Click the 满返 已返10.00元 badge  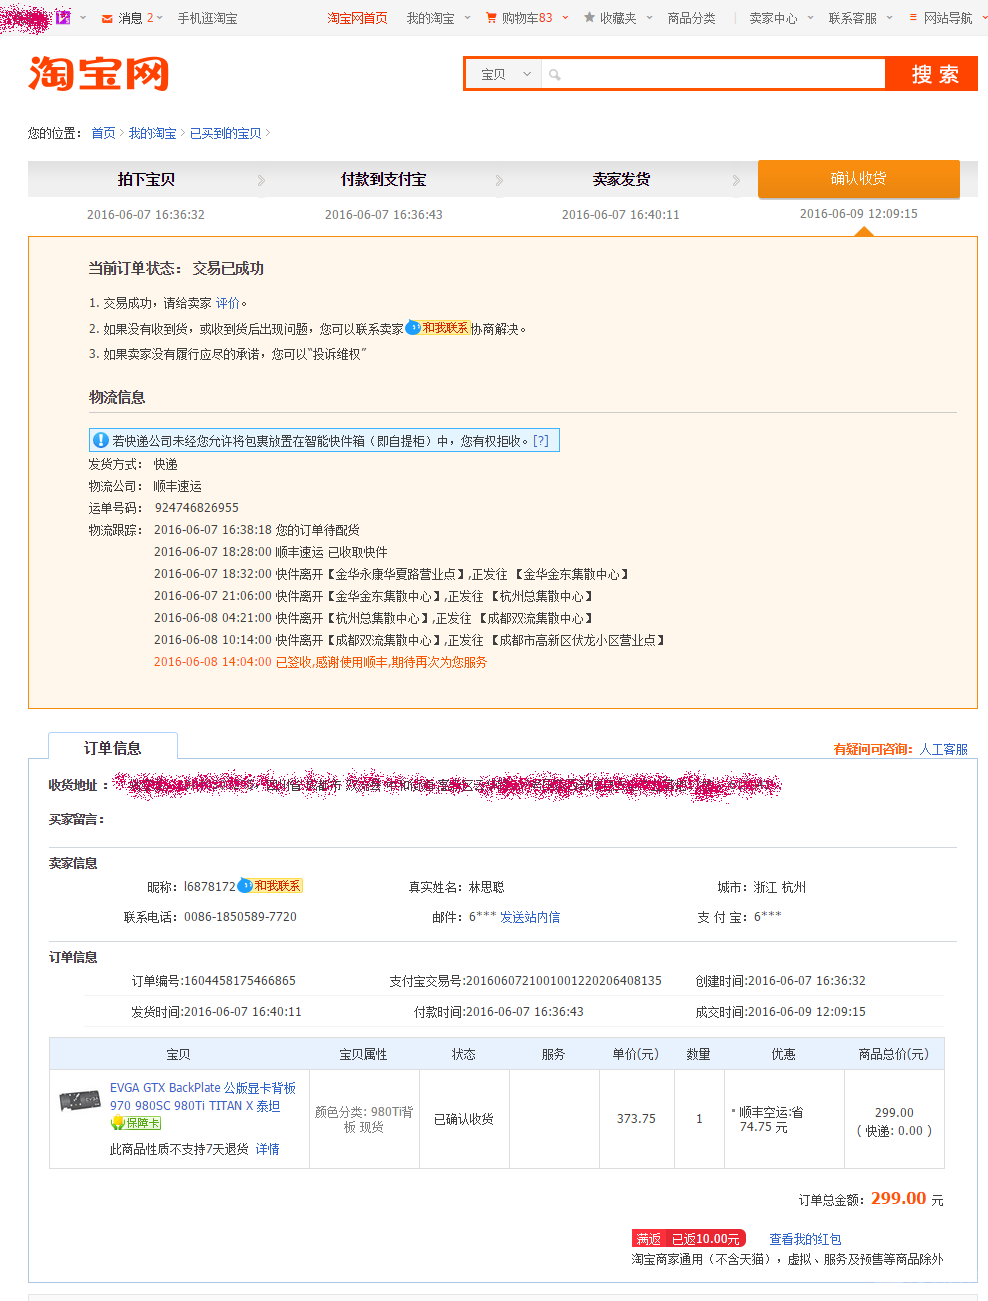(x=689, y=1239)
